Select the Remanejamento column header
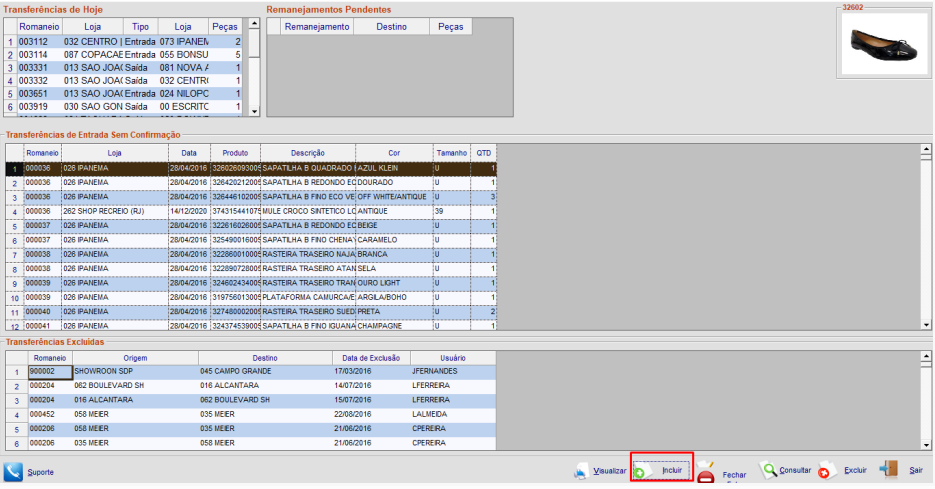Viewport: 935px width, 489px height. [316, 26]
